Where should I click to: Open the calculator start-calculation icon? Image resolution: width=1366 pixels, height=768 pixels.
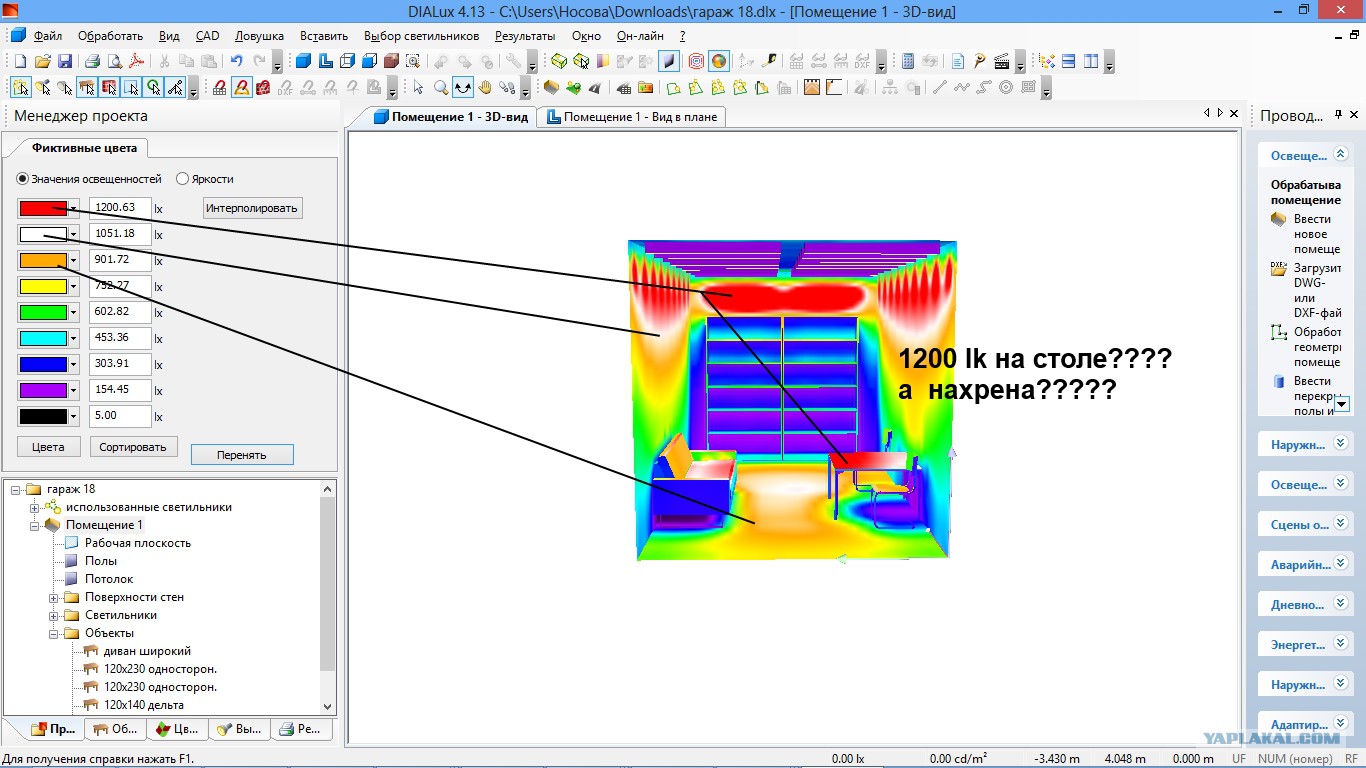pyautogui.click(x=908, y=61)
